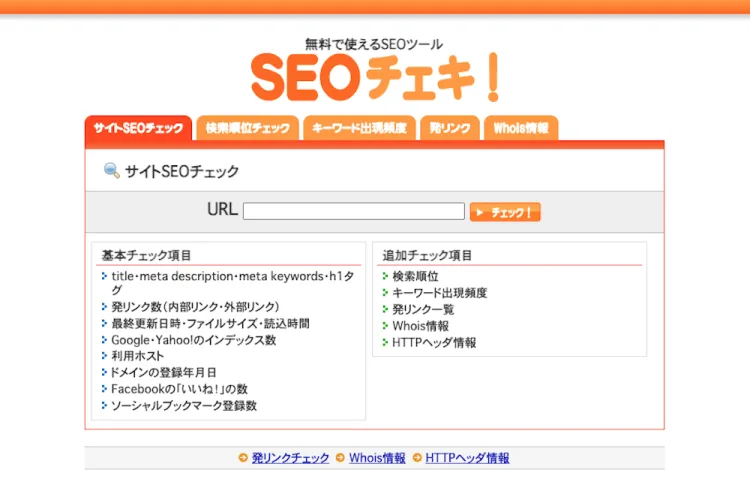This screenshot has height=482, width=750.
Task: Click the arrow icon before Whois情報 footer link
Action: pos(340,458)
